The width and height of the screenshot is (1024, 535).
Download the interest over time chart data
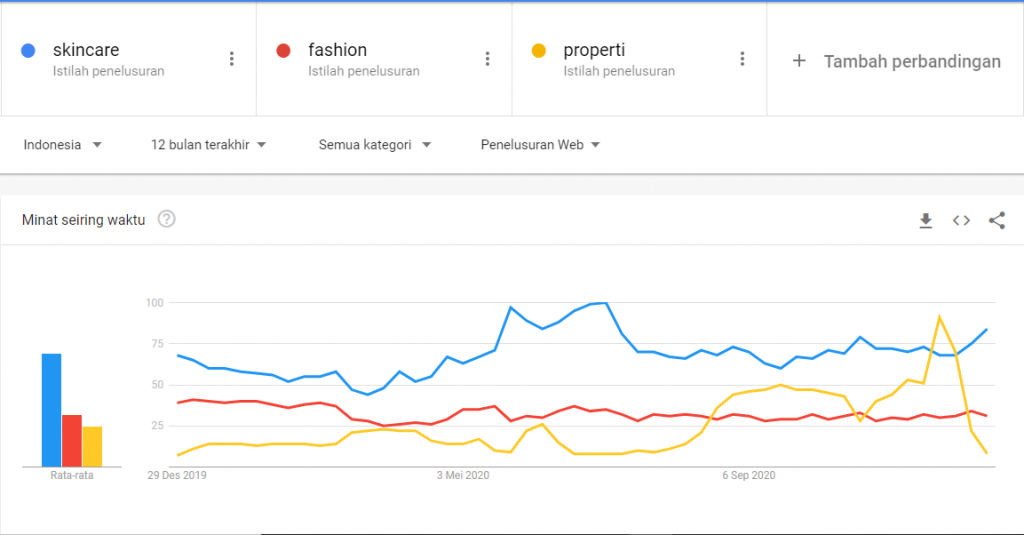(x=926, y=221)
